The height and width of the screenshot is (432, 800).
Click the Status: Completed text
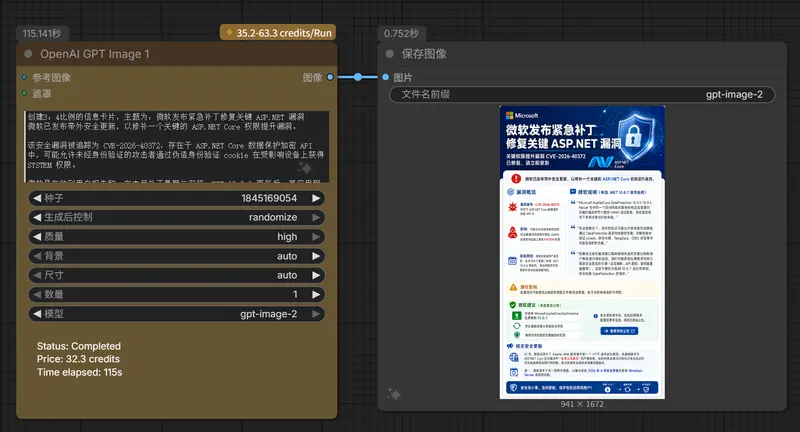click(79, 346)
